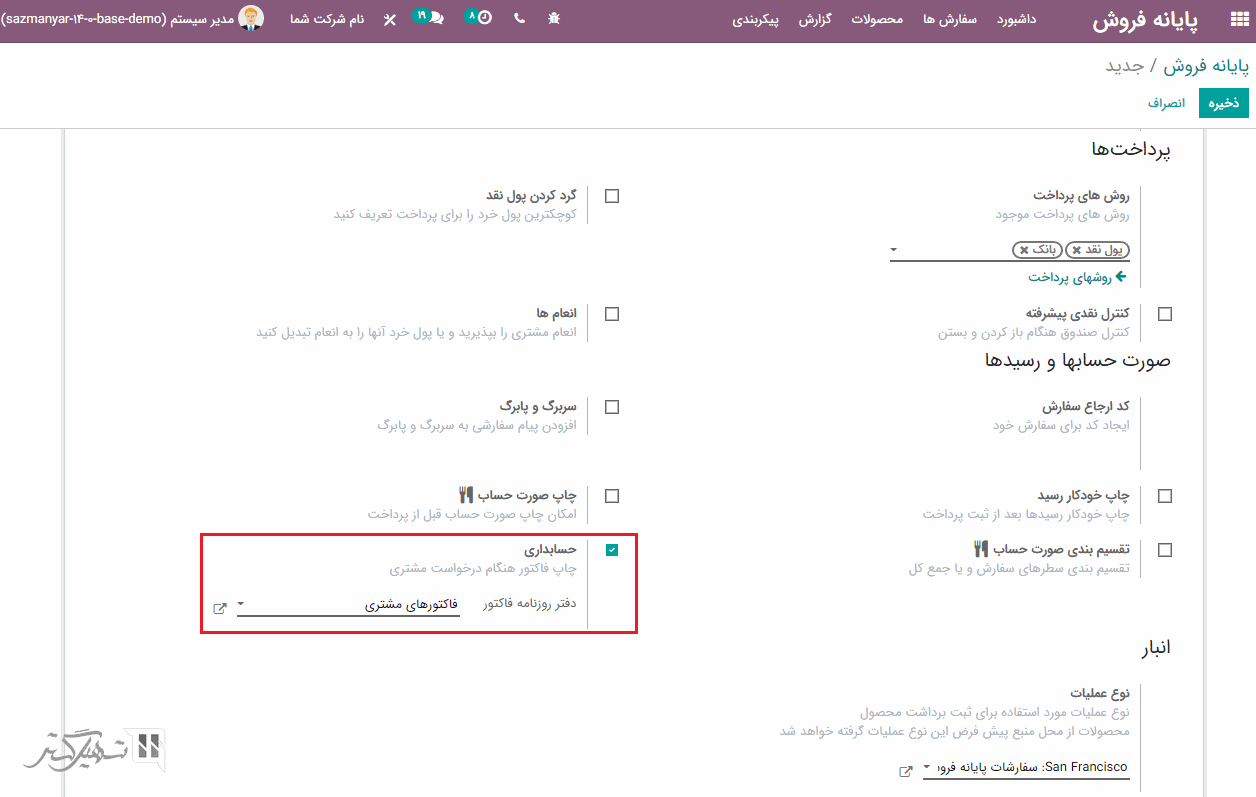Image resolution: width=1256 pixels, height=797 pixels.
Task: Open the دفتر روزنامه فاکتور dropdown
Action: [x=241, y=605]
